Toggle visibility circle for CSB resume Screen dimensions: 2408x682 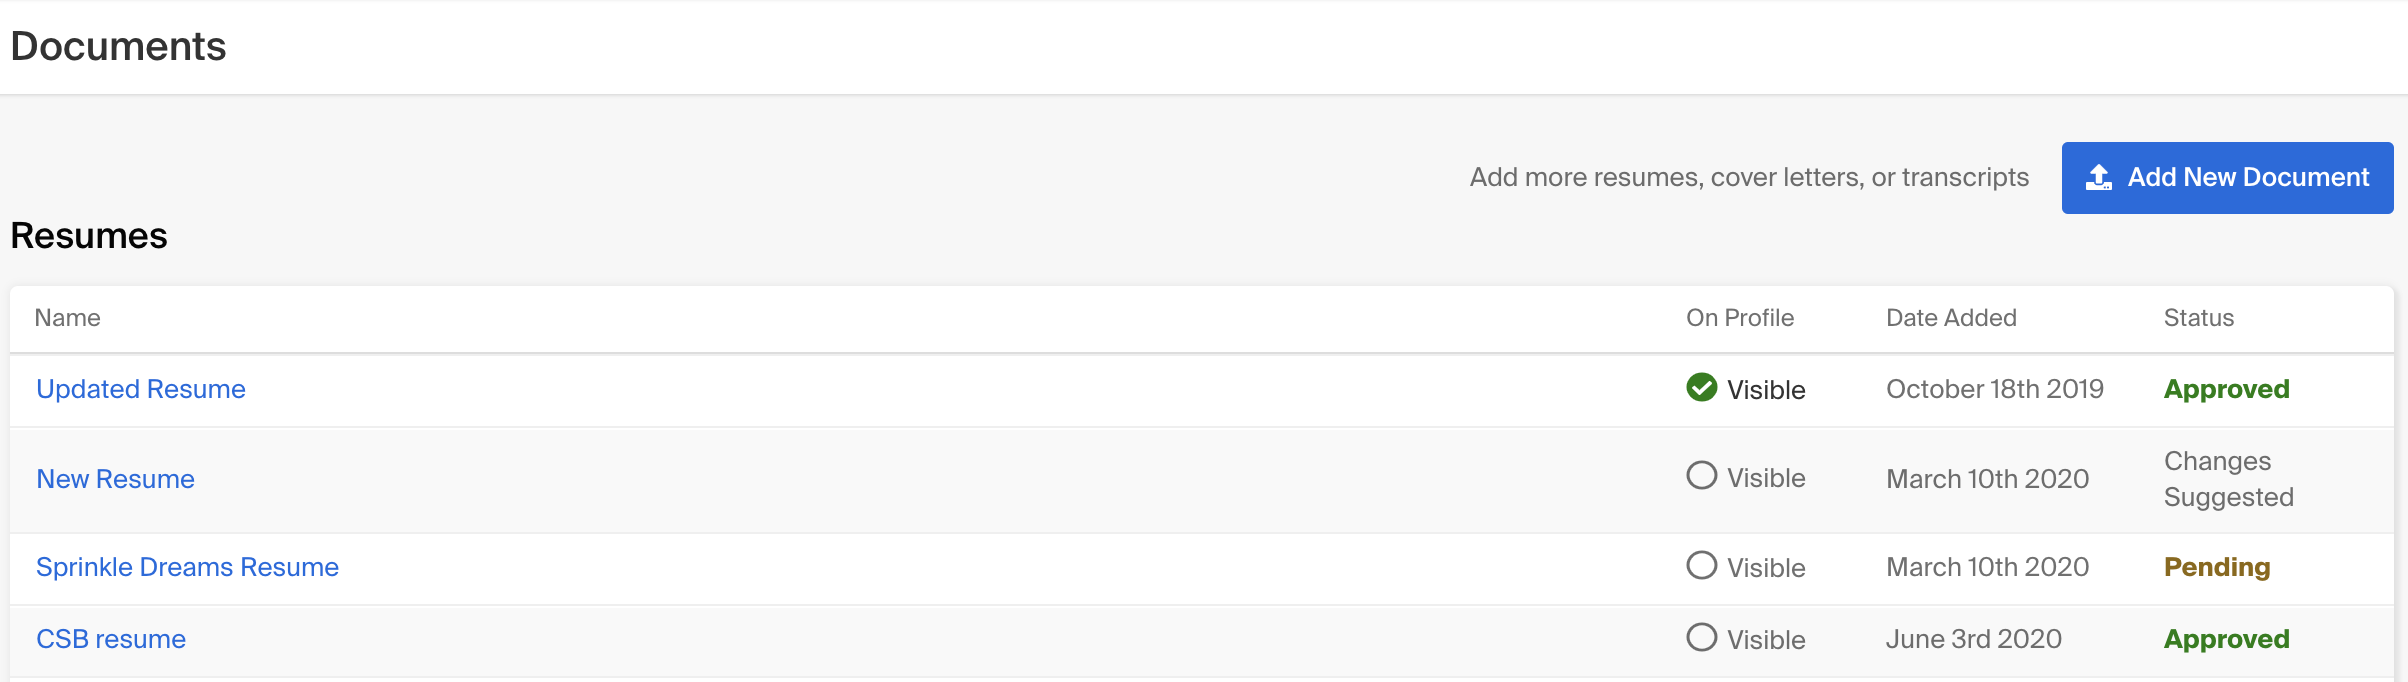1701,637
